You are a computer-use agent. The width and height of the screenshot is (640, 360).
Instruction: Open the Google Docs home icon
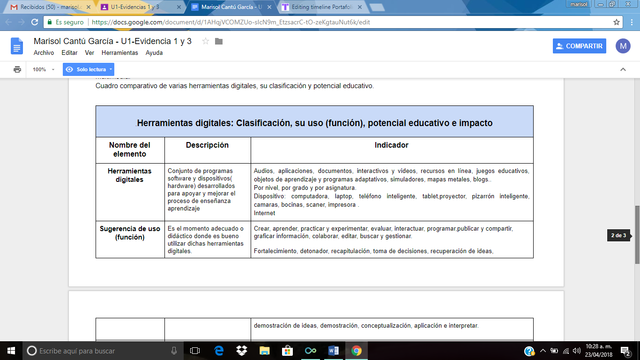pos(17,46)
